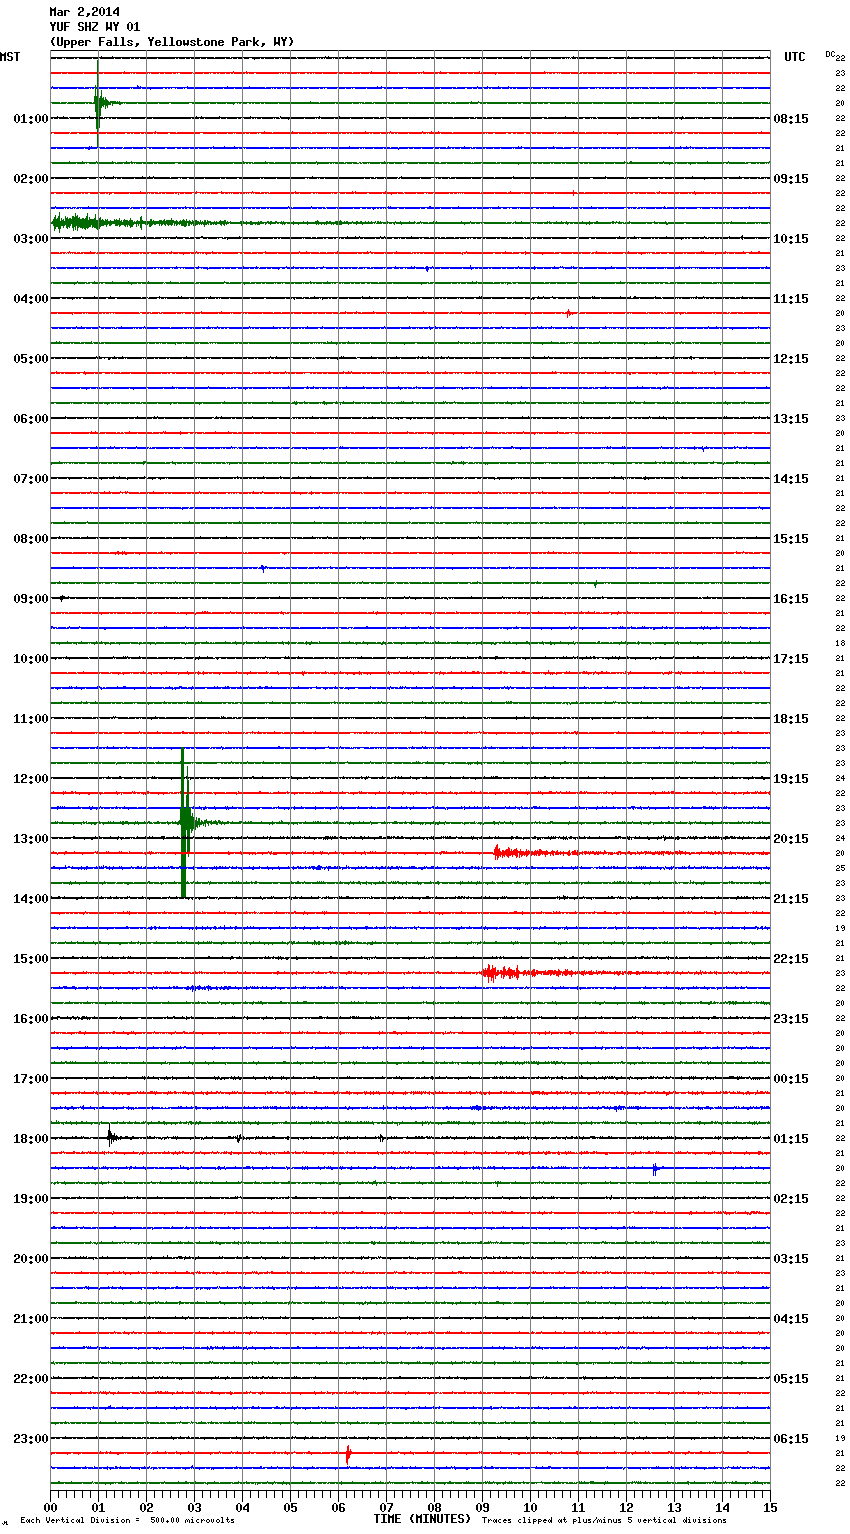Viewport: 850px width, 1534px height.
Task: Select the "01:00" MST time label
Action: [31, 119]
